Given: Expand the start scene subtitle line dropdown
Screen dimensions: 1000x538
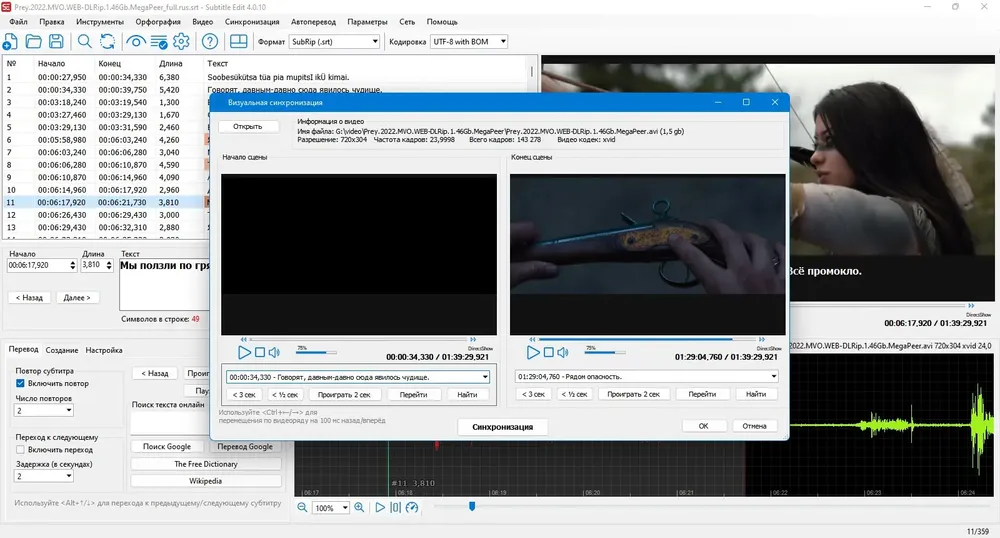Looking at the screenshot, I should pos(485,377).
